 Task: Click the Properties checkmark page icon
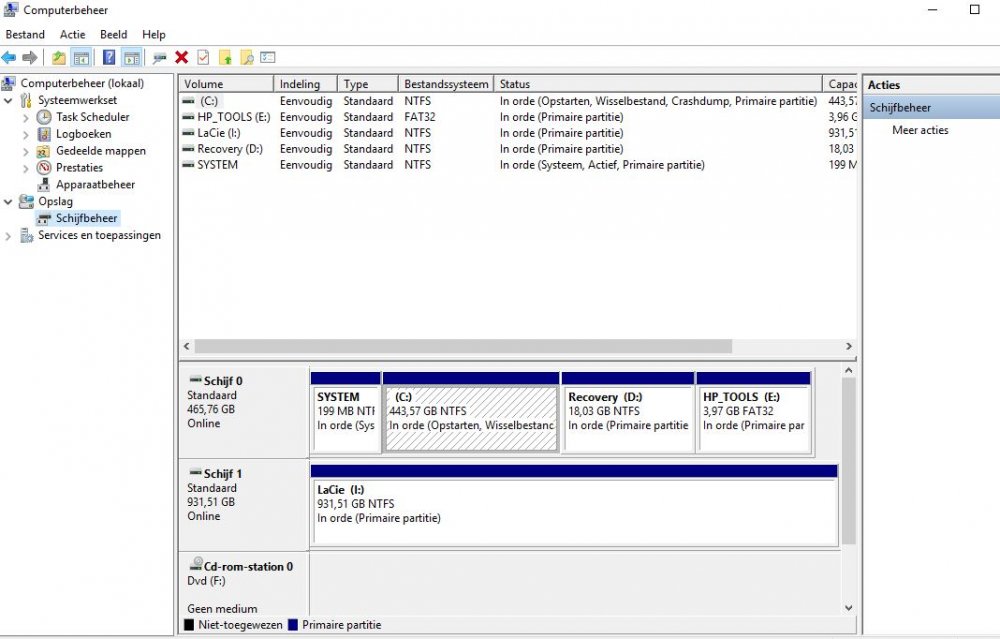tap(203, 58)
